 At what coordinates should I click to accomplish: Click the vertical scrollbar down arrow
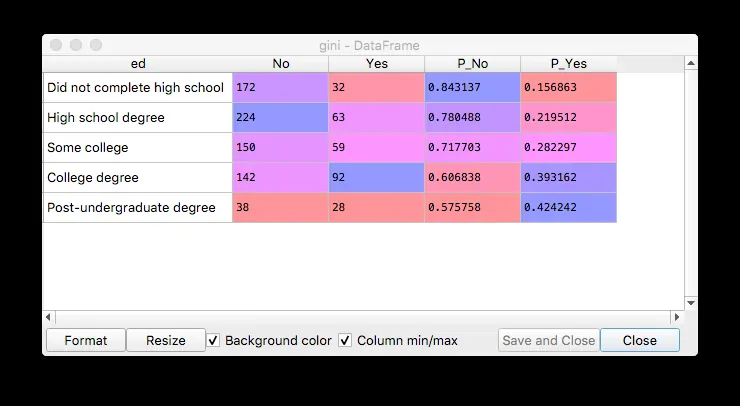pos(691,303)
